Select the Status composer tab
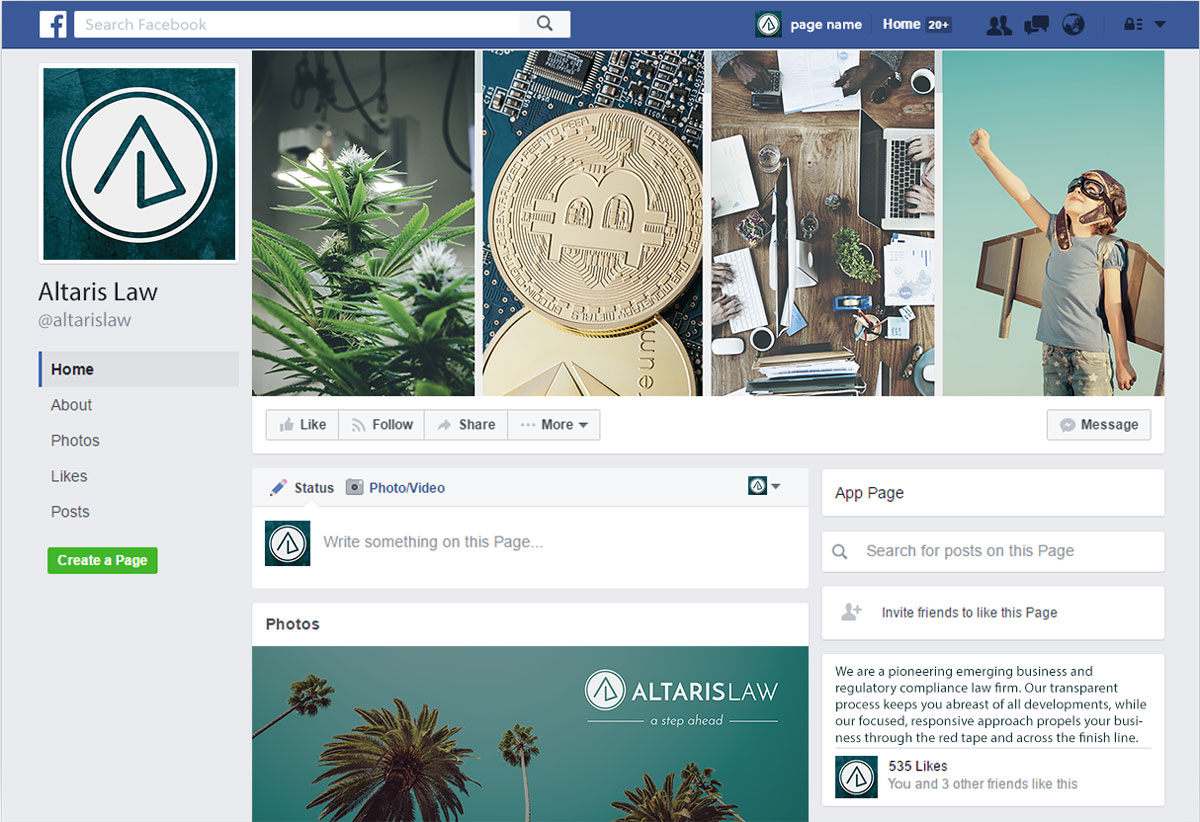 coord(313,488)
